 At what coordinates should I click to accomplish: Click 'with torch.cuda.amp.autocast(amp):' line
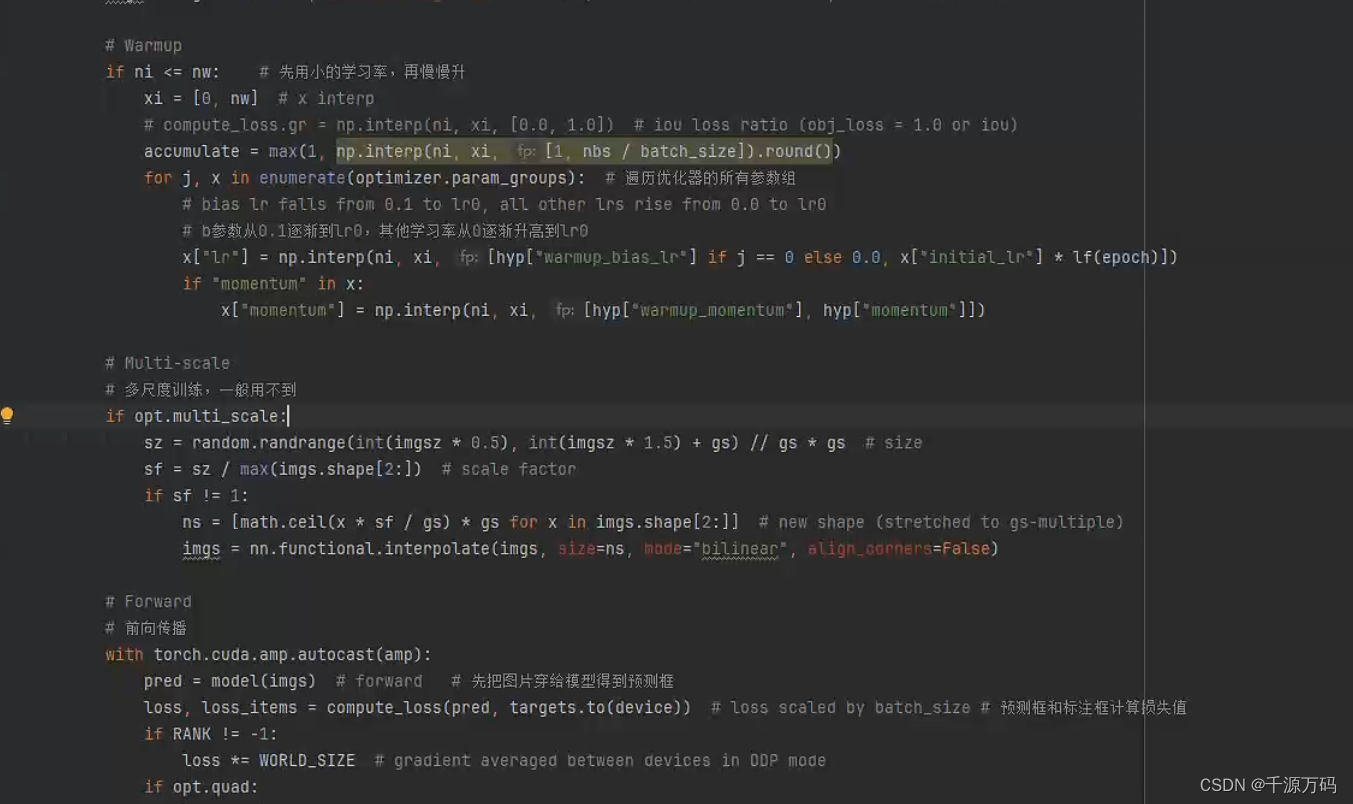coord(269,655)
